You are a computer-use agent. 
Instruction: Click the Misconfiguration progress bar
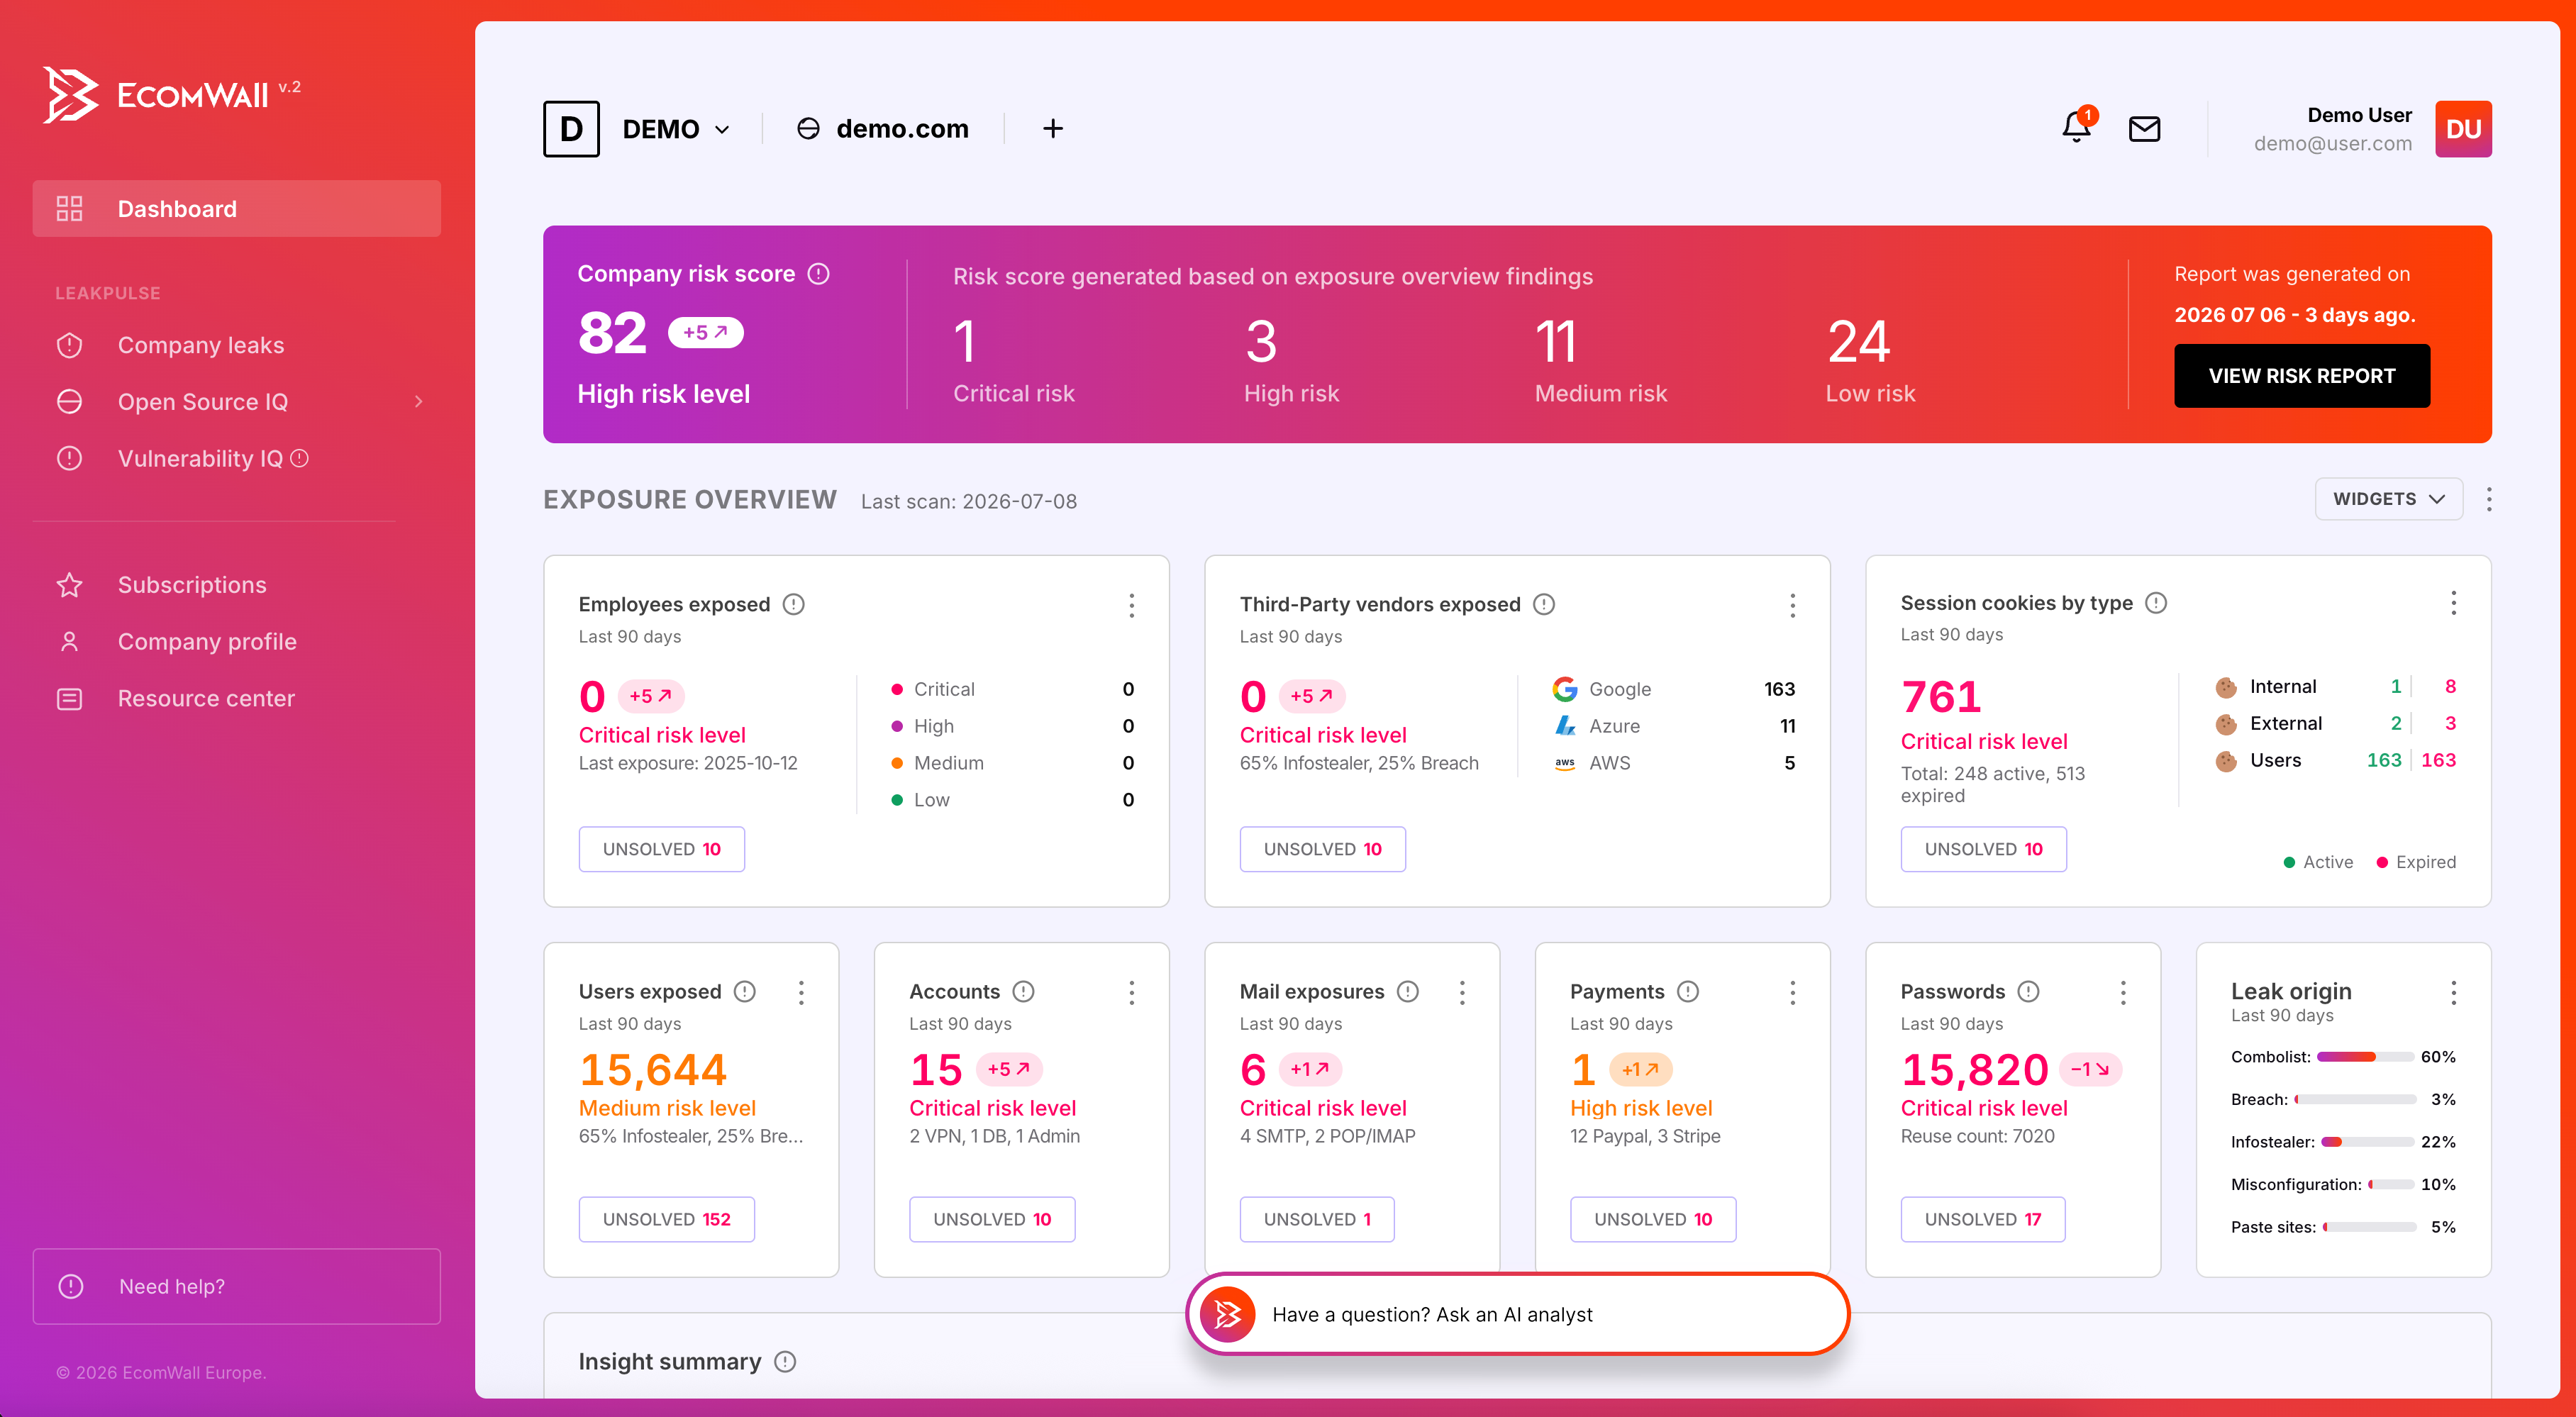click(2391, 1184)
